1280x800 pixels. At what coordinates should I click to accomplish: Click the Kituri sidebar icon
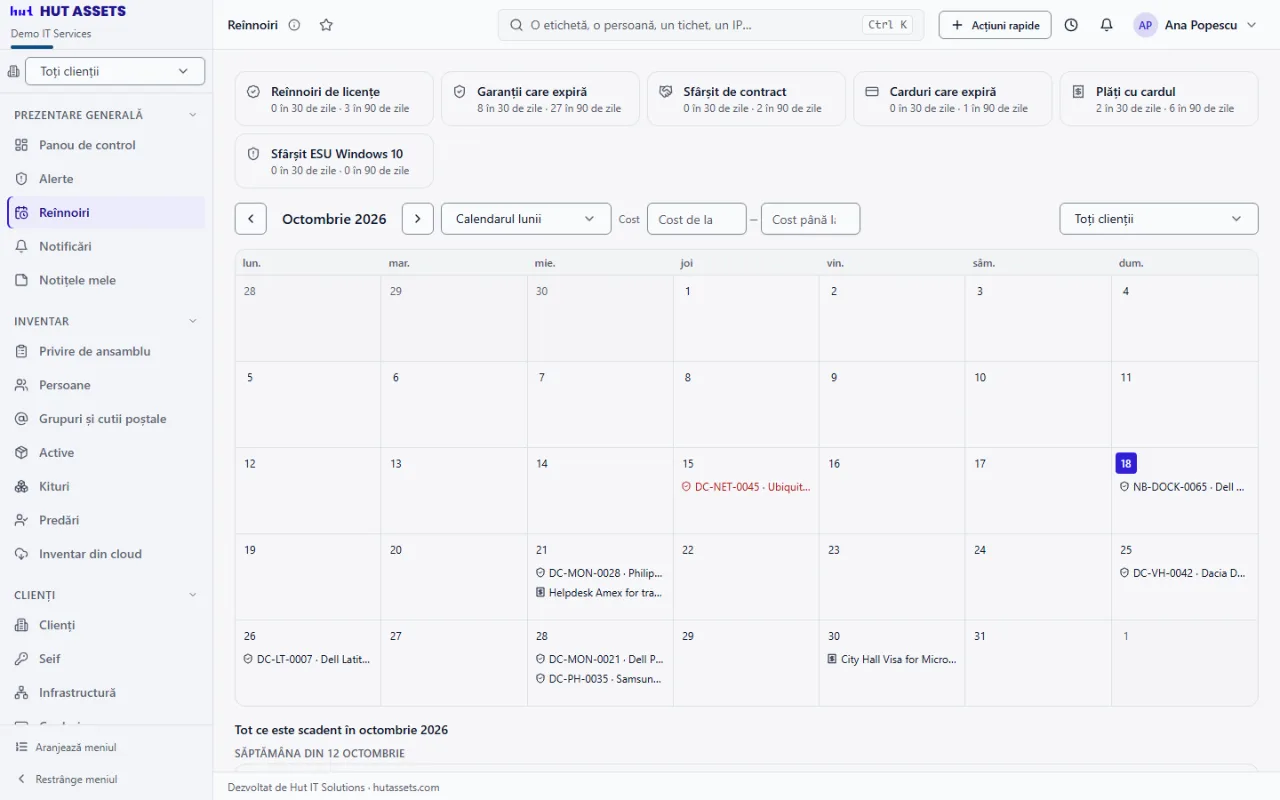[x=21, y=487]
